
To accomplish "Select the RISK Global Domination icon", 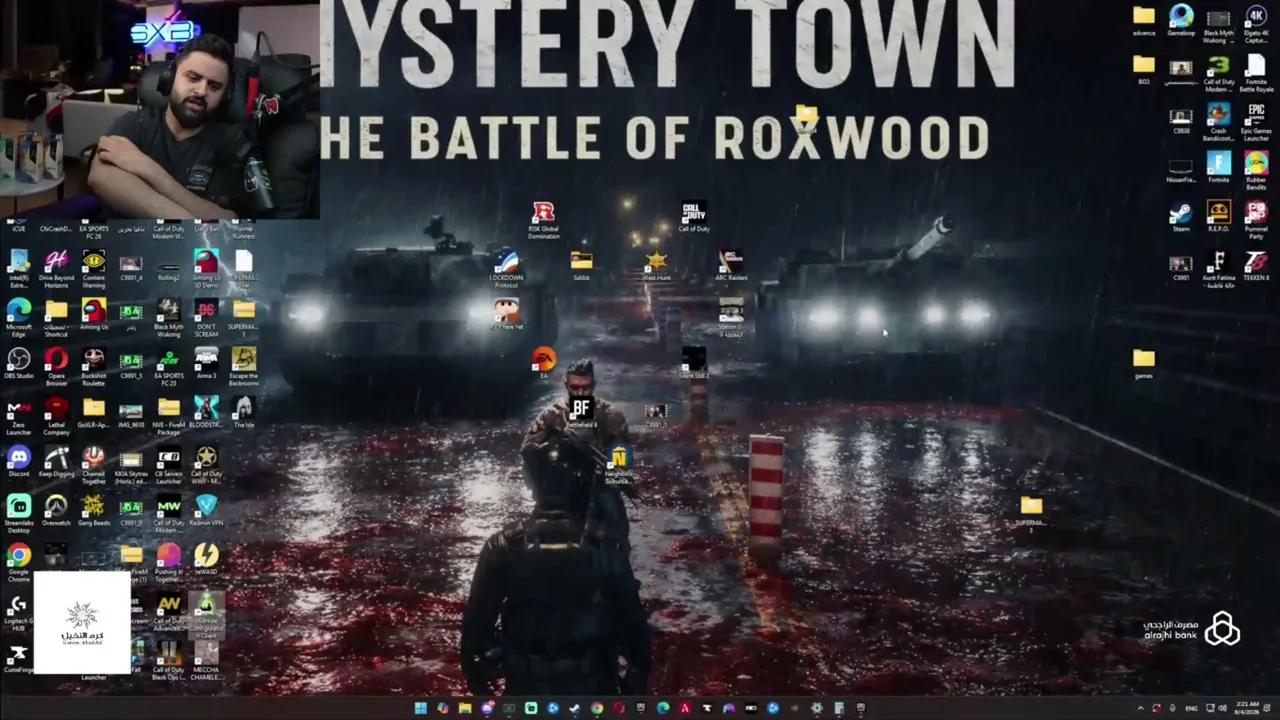I will click(543, 219).
